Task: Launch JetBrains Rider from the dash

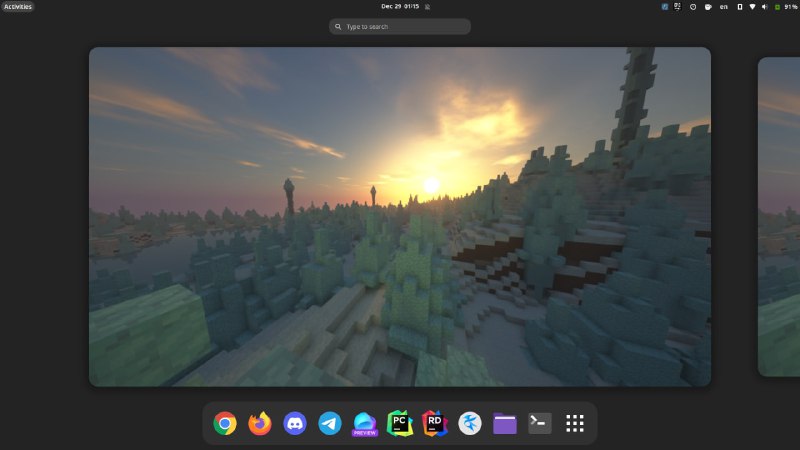Action: [435, 423]
